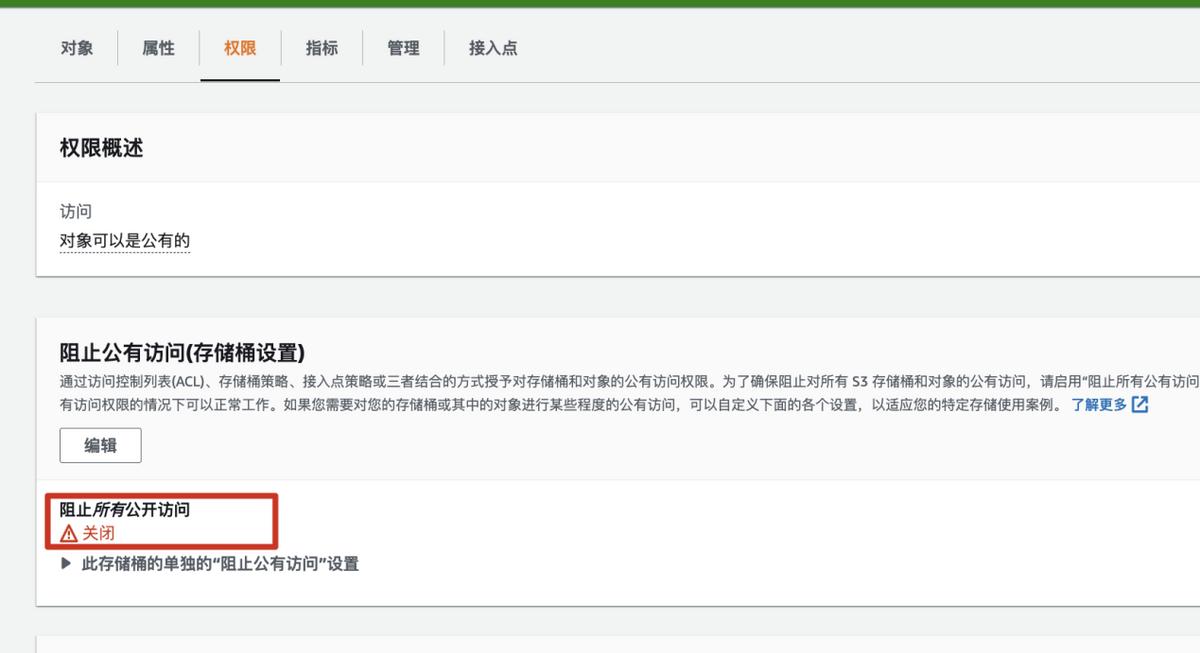Open the 对象 tab
Screen dimensions: 1200x653
(x=77, y=47)
